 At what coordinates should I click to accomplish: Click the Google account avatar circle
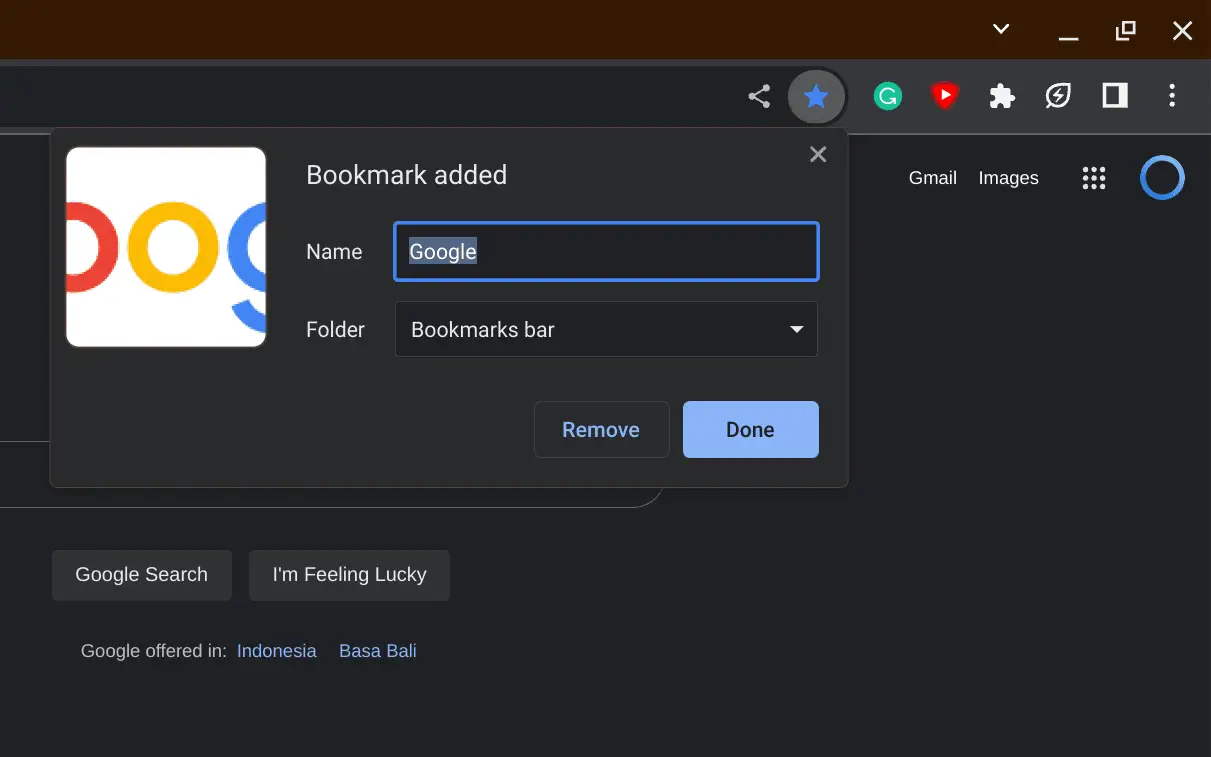coord(1162,178)
